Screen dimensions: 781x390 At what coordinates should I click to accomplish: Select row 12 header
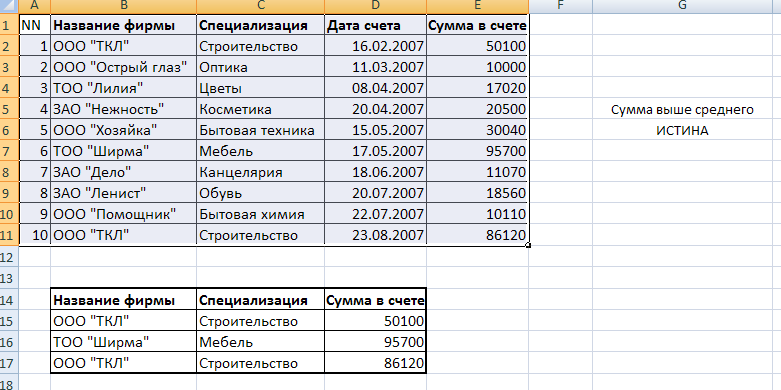click(x=9, y=256)
